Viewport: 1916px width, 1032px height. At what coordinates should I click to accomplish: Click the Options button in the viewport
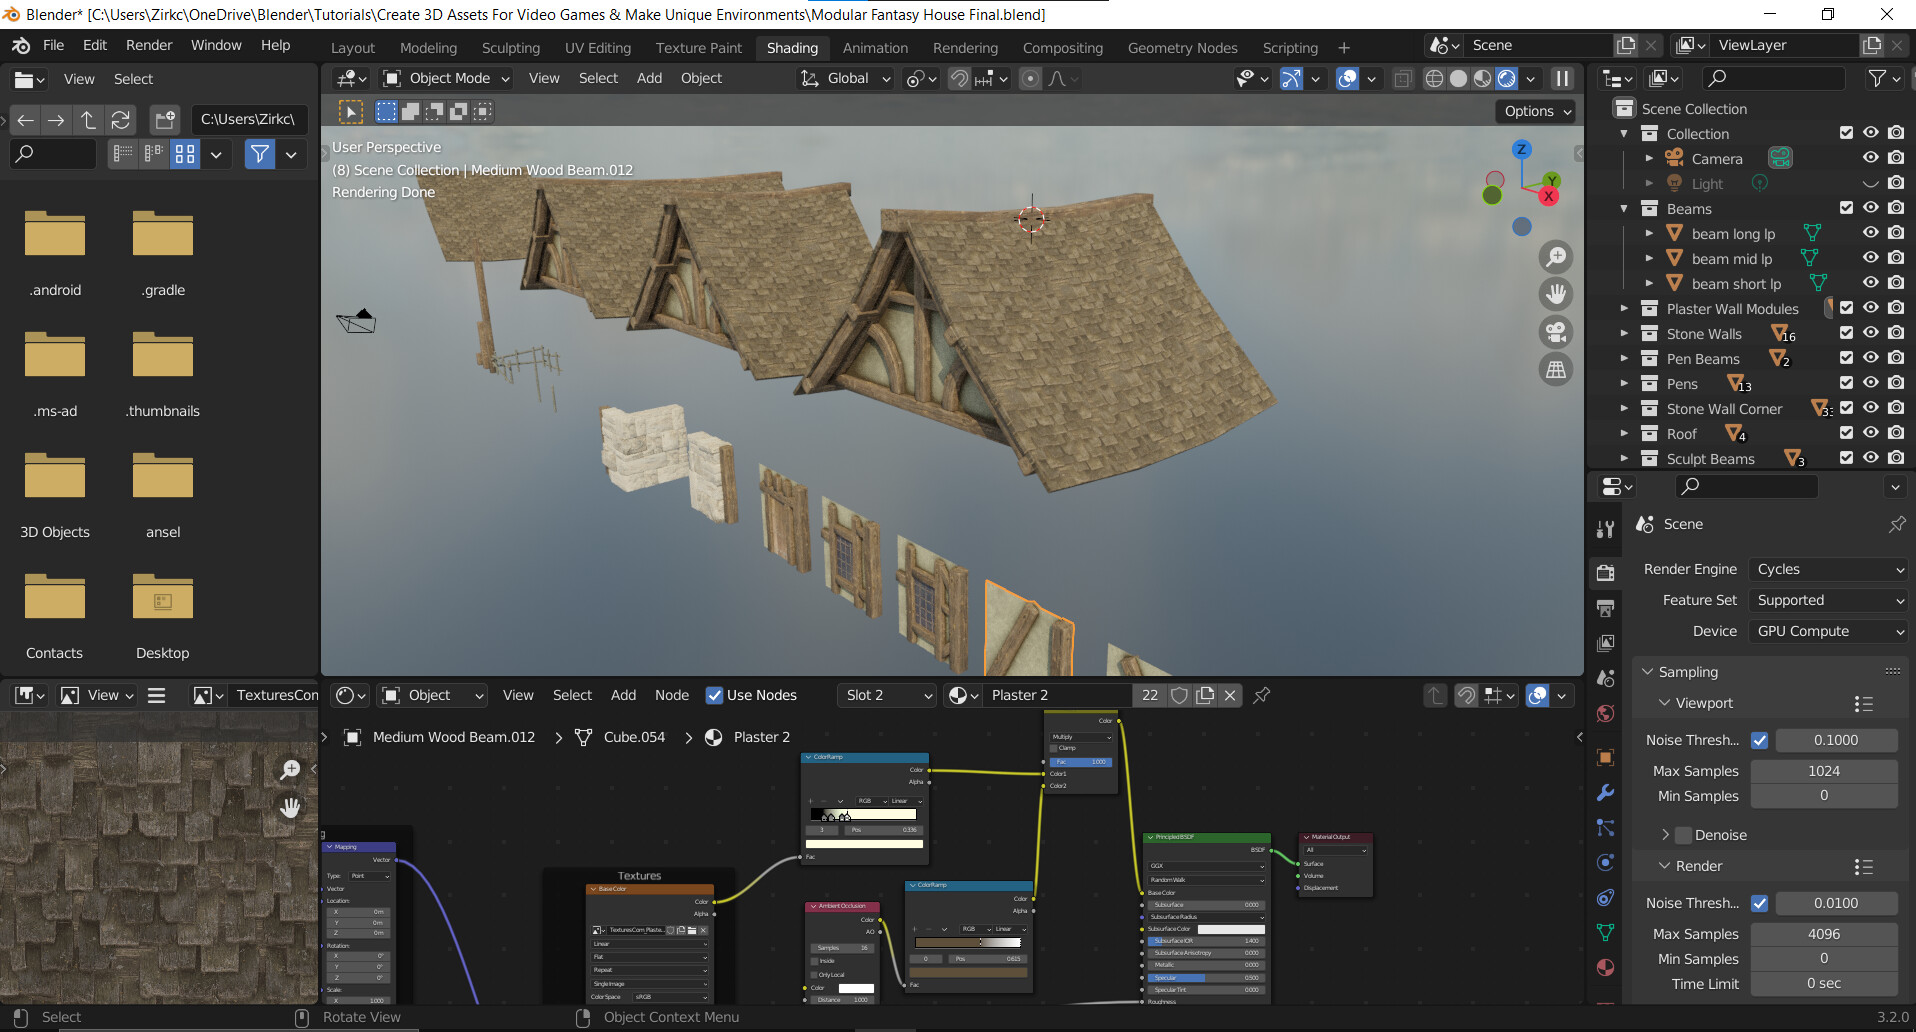tap(1537, 111)
